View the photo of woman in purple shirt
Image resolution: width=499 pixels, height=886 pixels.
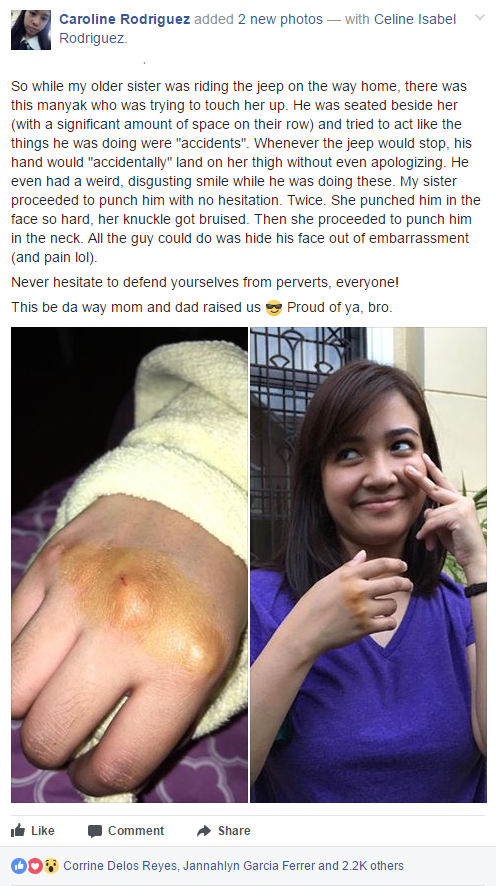click(368, 564)
